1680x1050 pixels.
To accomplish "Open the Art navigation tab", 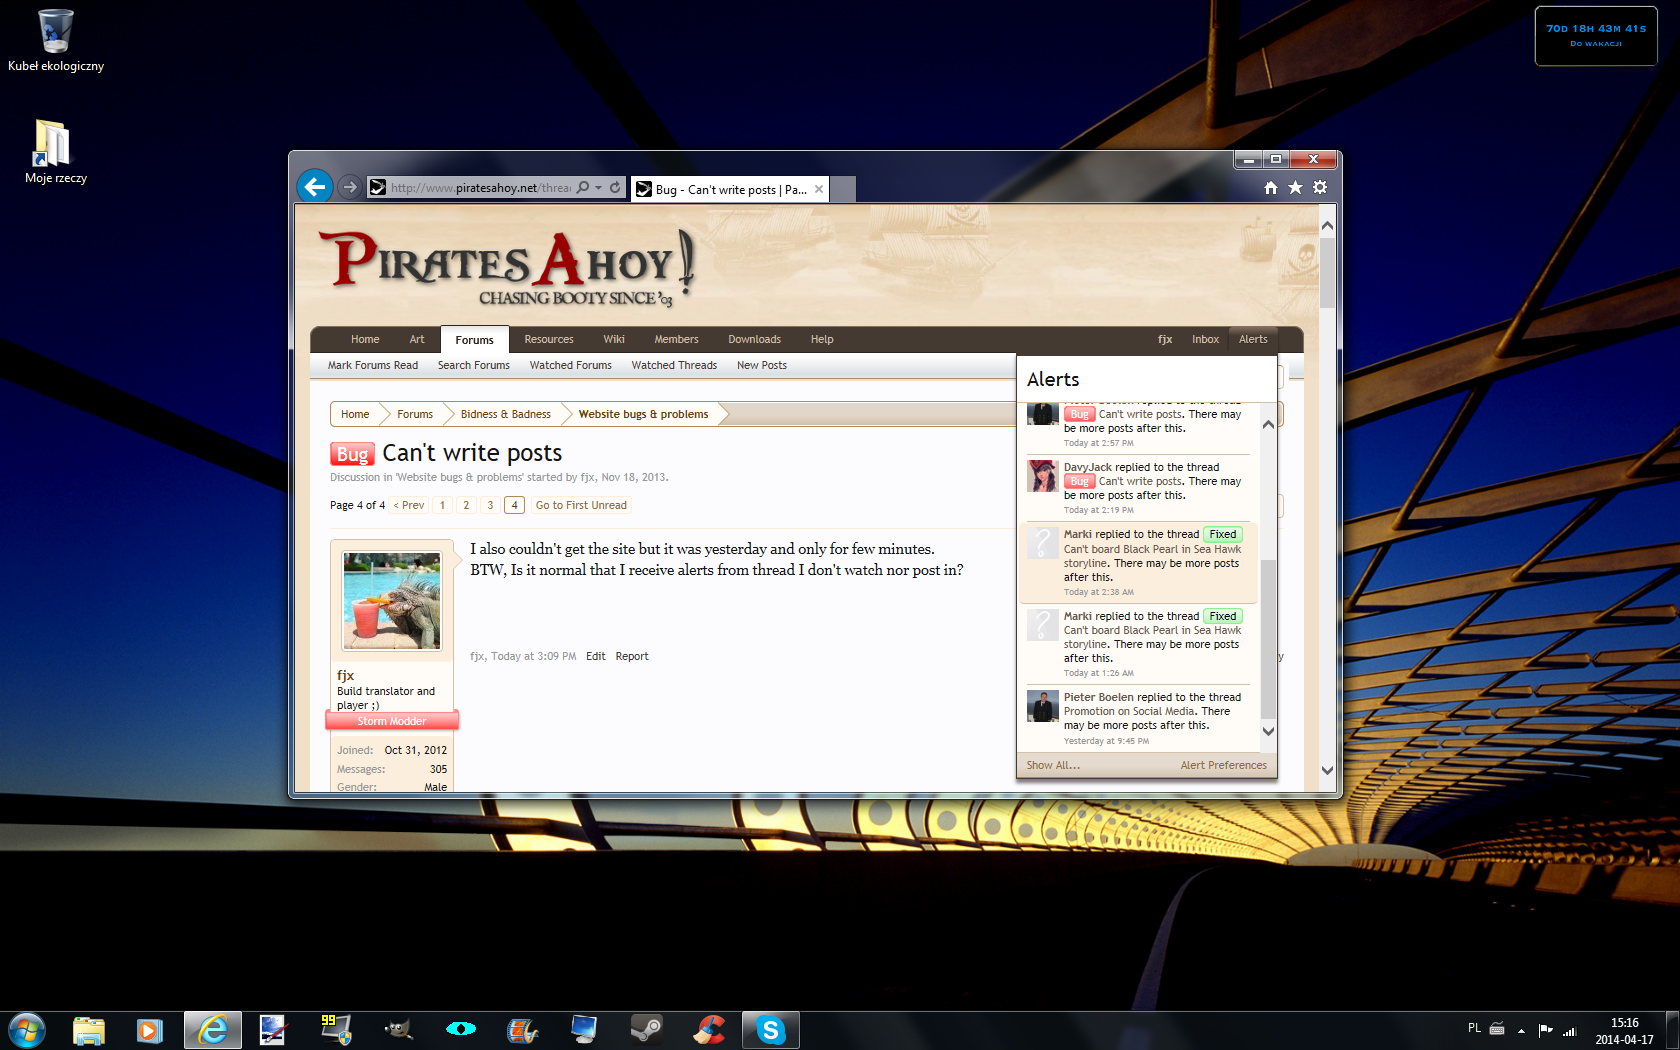I will click(417, 339).
